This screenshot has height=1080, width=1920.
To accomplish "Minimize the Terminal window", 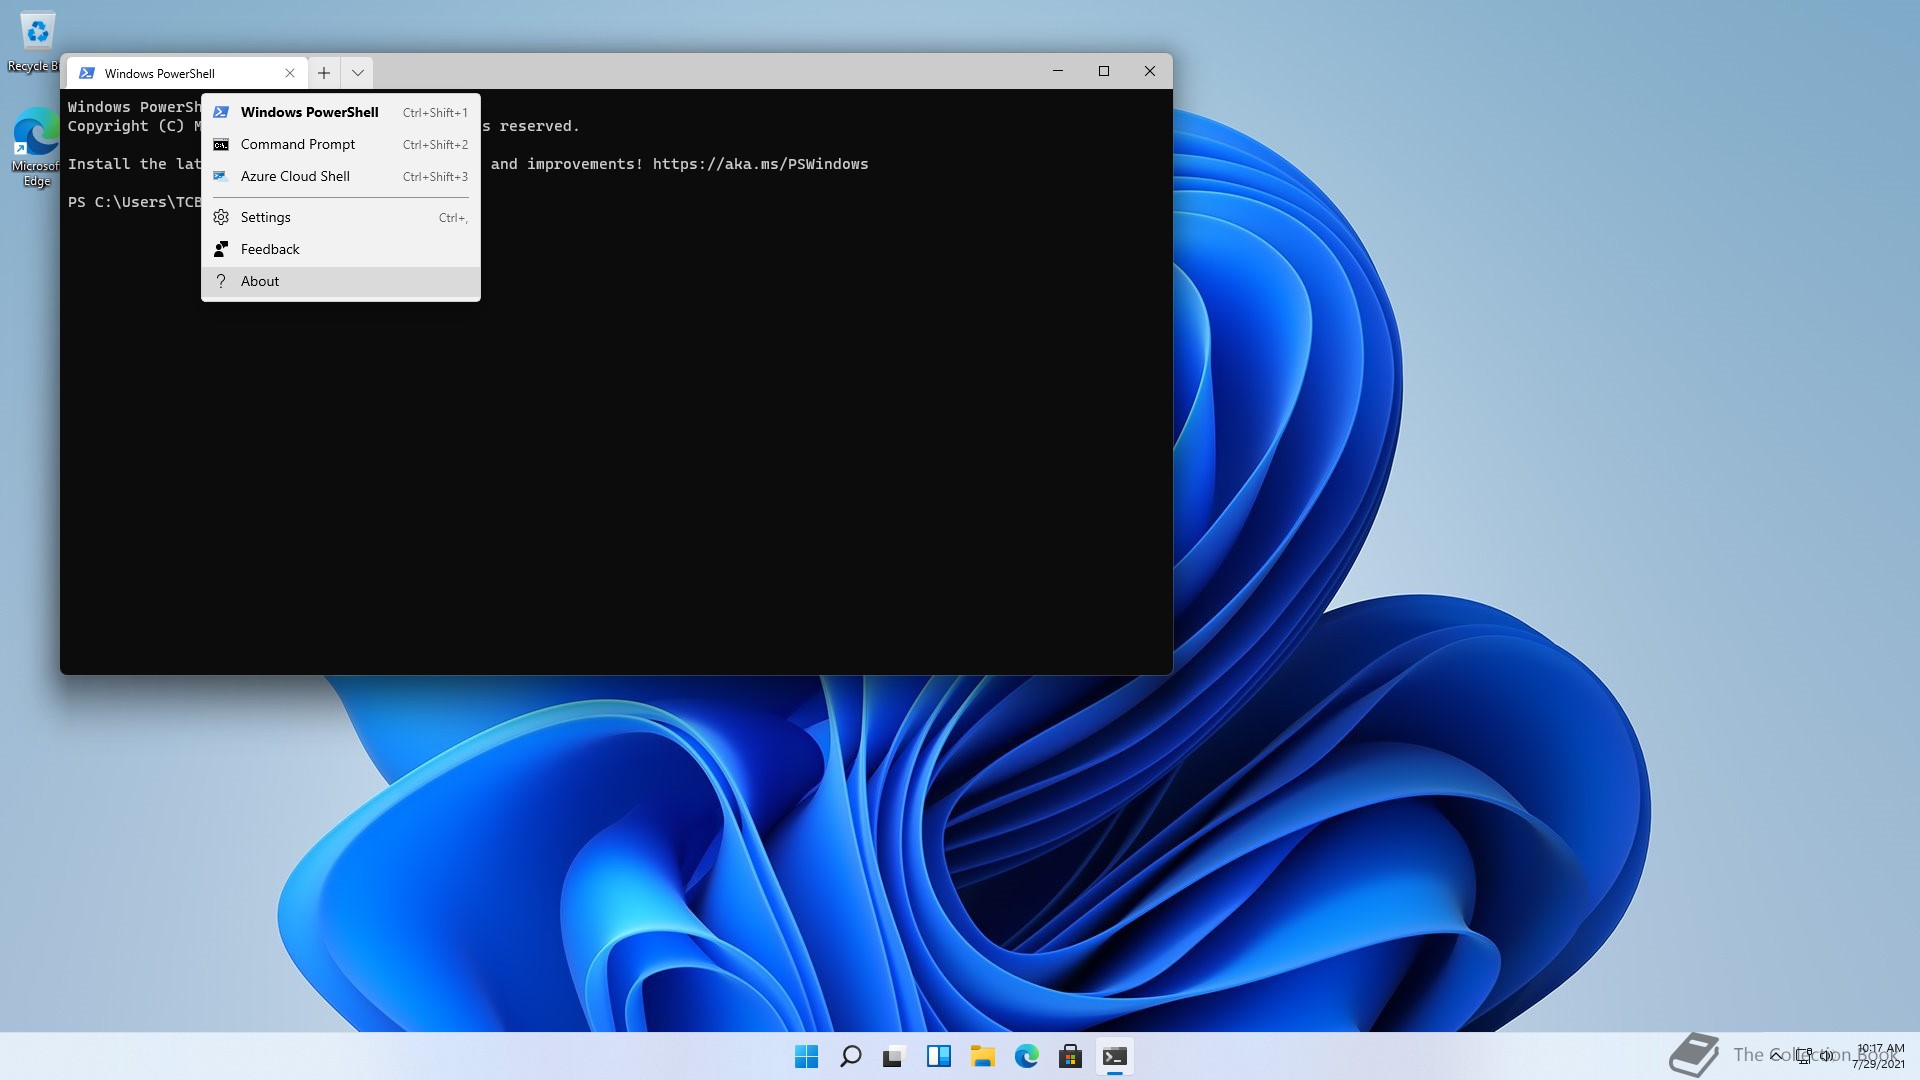I will (1058, 71).
